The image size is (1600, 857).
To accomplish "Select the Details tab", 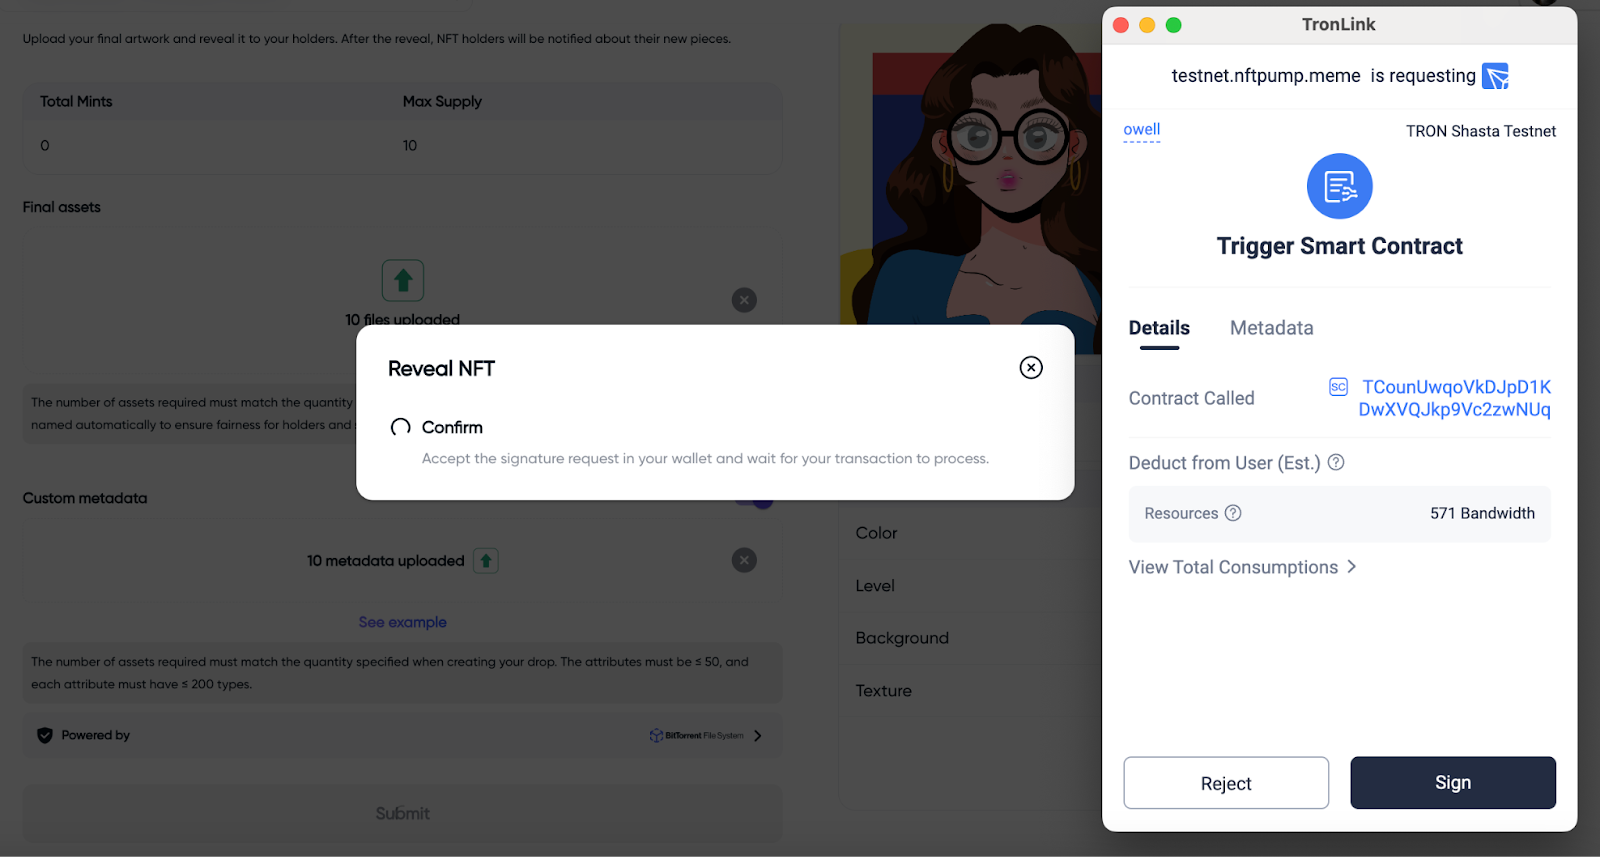I will pyautogui.click(x=1159, y=328).
